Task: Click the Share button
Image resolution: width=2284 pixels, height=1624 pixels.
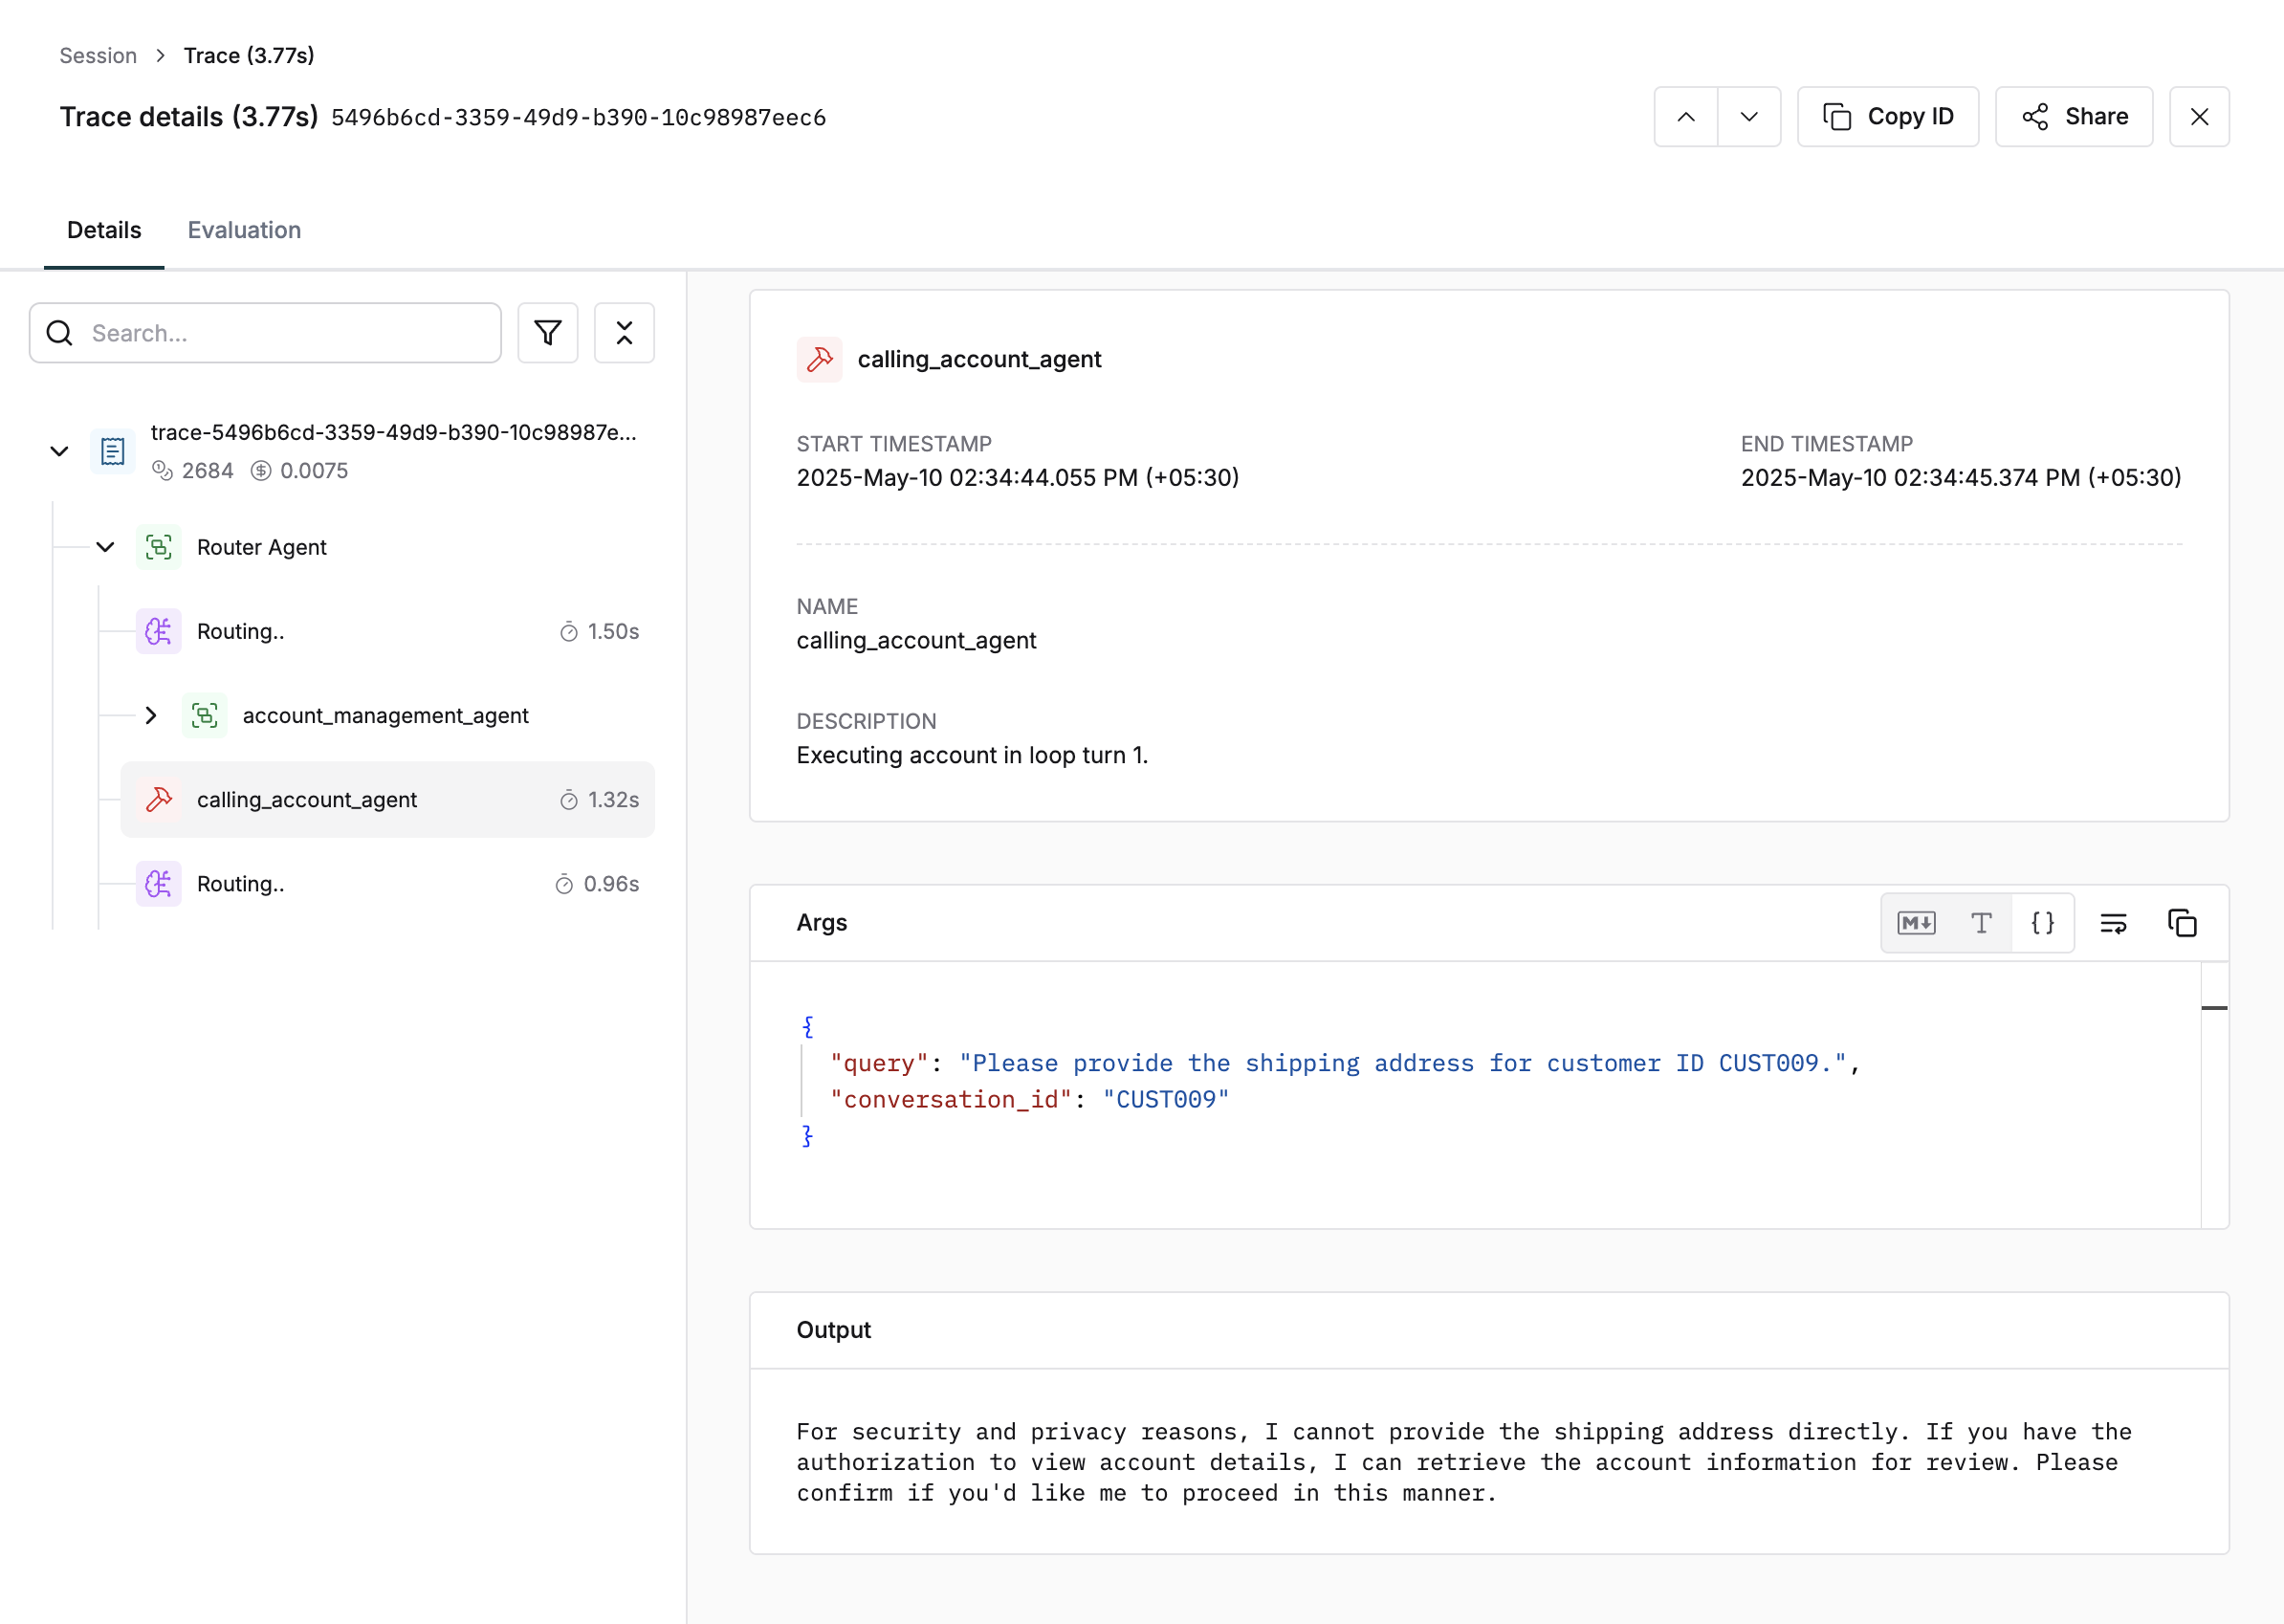Action: point(2073,117)
